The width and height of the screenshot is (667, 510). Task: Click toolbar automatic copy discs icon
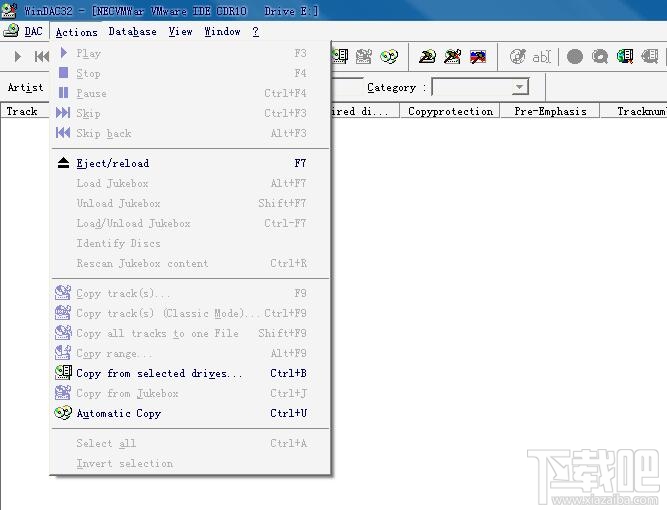point(389,57)
